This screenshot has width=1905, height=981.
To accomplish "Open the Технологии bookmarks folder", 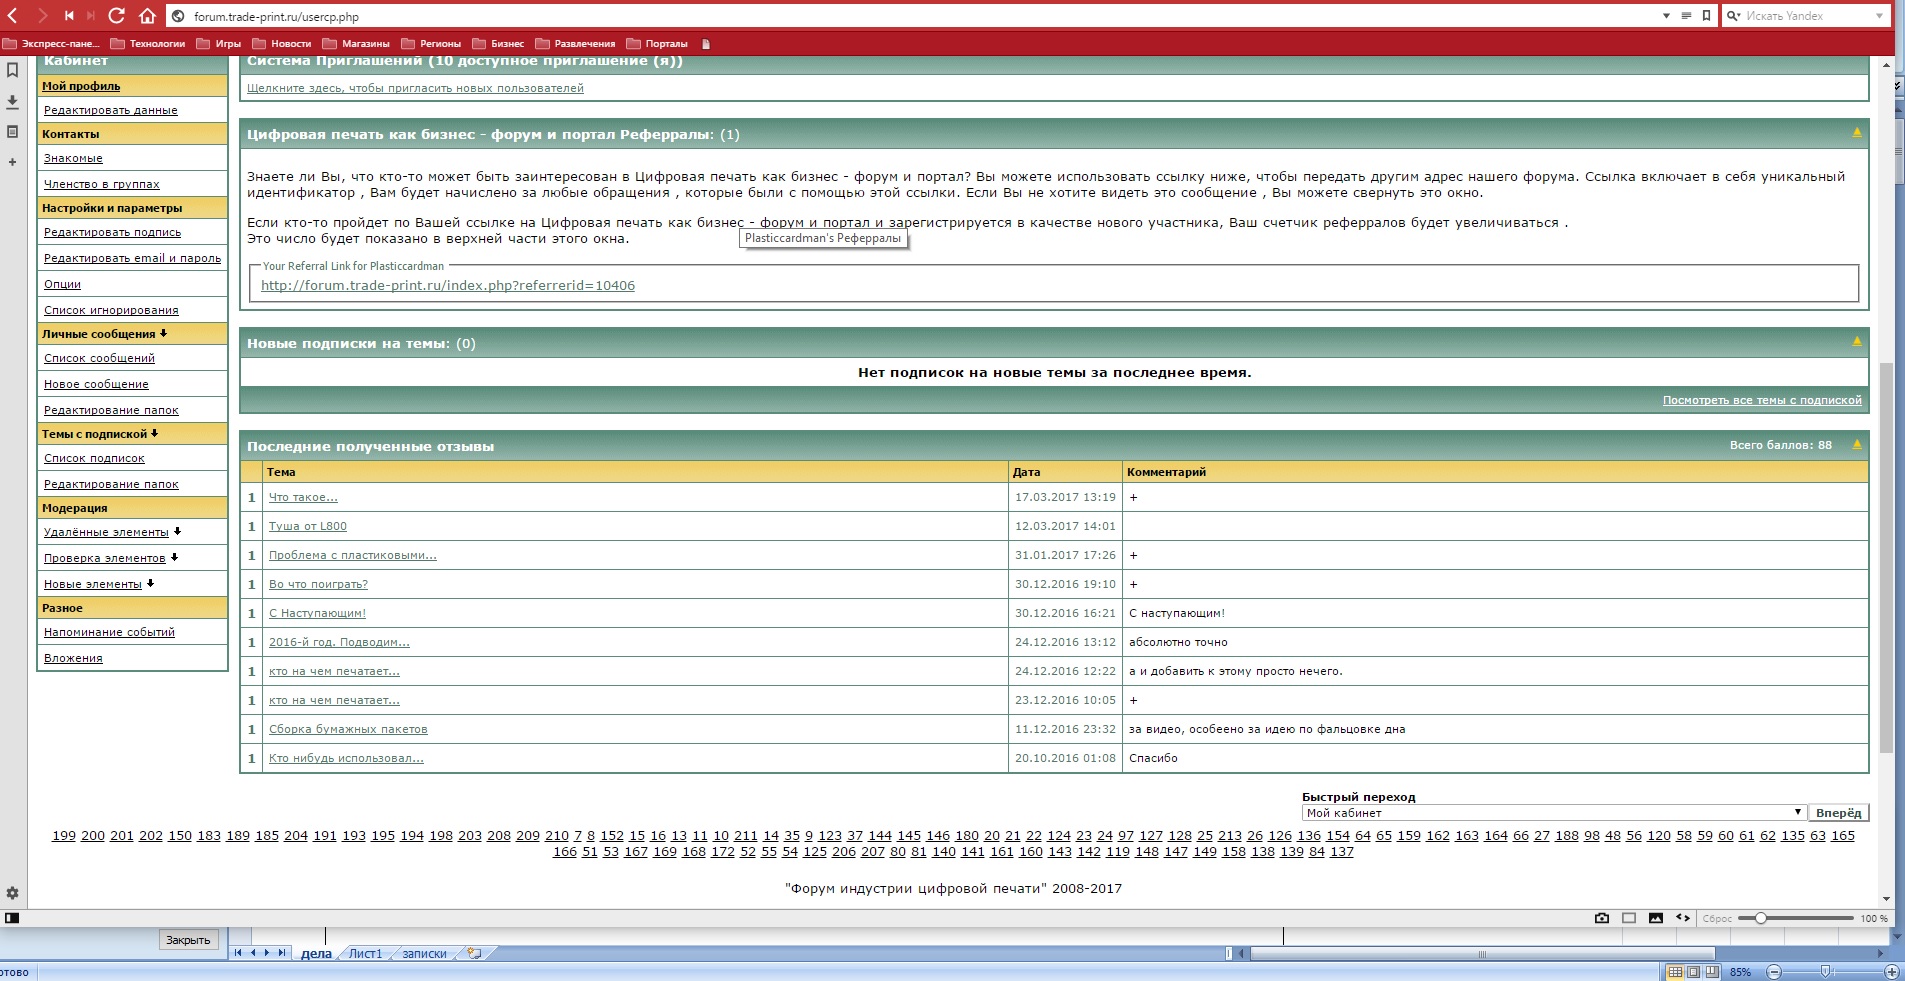I will click(148, 44).
